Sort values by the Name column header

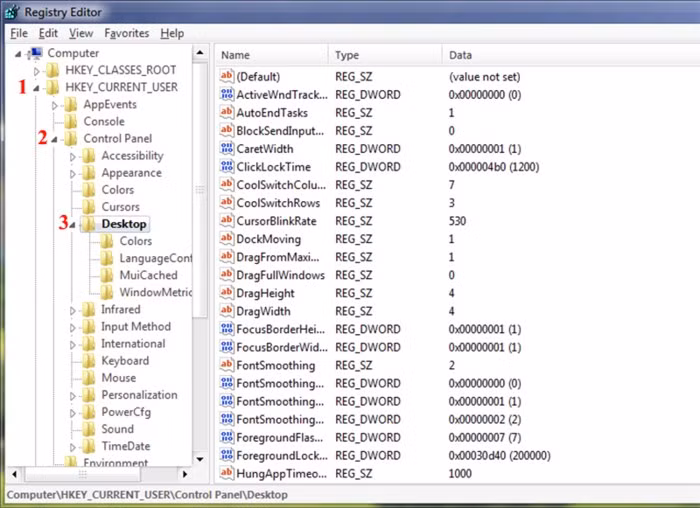pyautogui.click(x=236, y=55)
